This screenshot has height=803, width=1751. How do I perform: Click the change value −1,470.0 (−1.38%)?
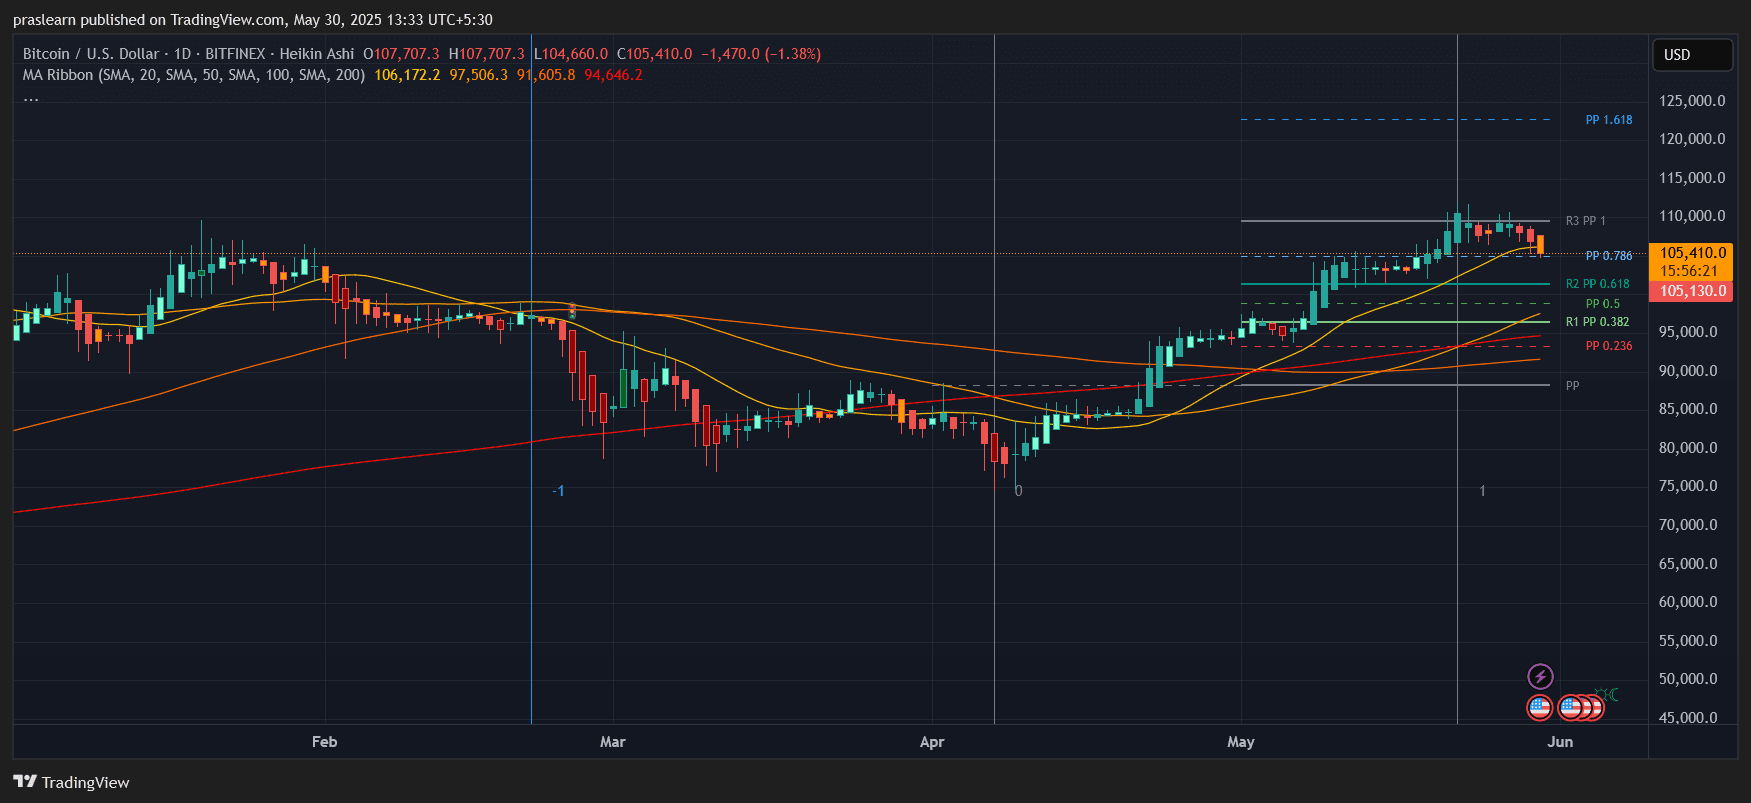[761, 54]
